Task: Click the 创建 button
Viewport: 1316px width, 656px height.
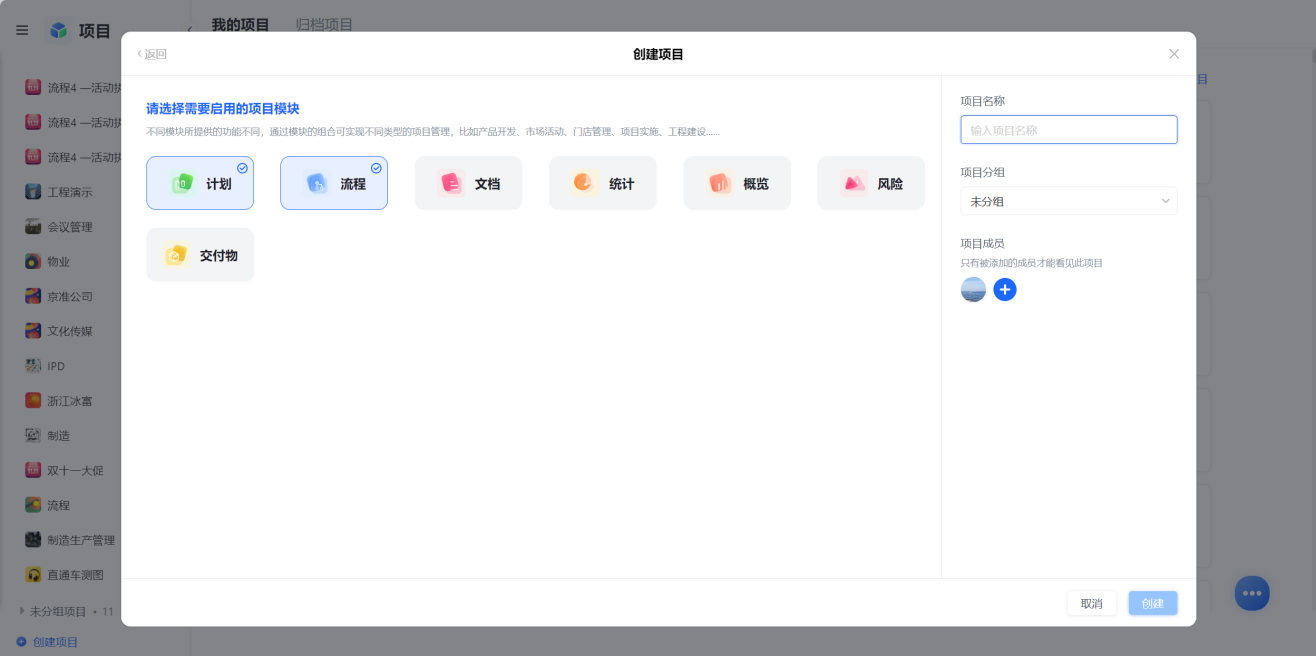Action: (1153, 603)
